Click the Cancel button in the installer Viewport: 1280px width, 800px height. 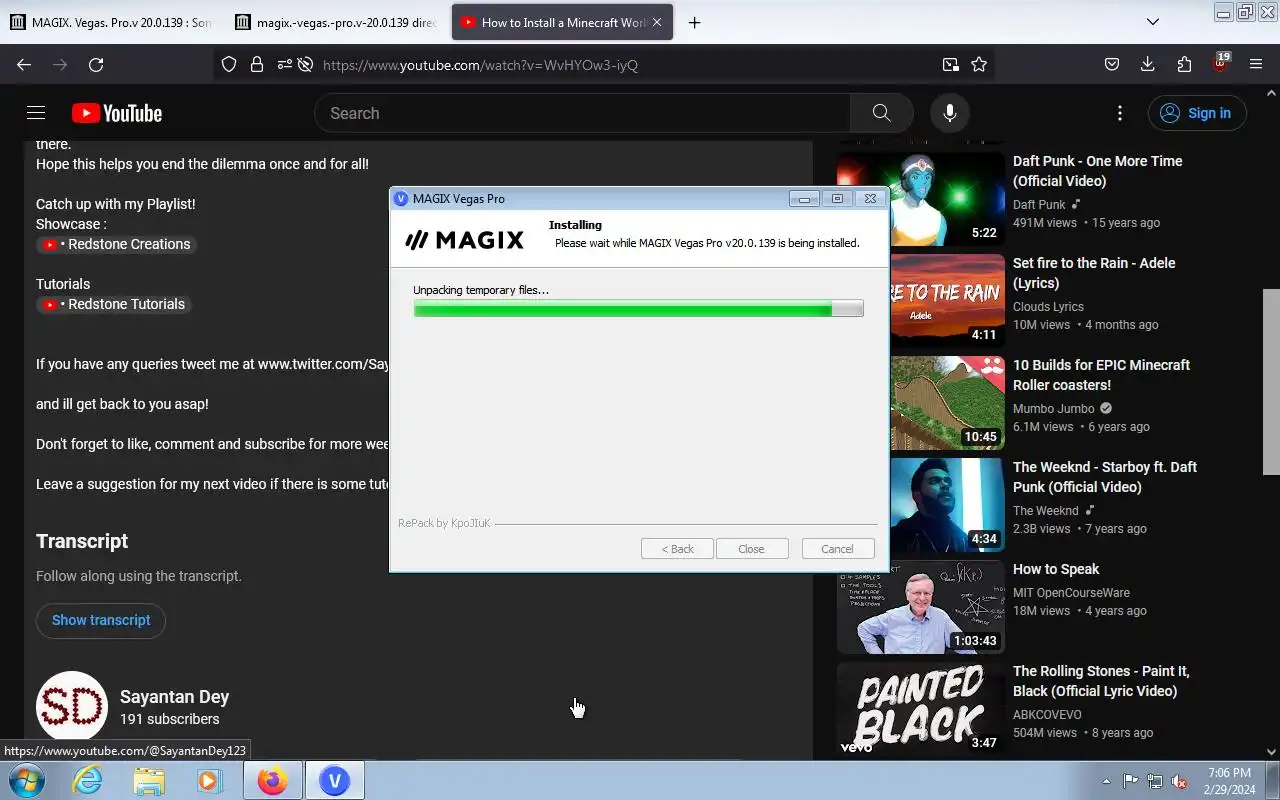click(x=838, y=549)
